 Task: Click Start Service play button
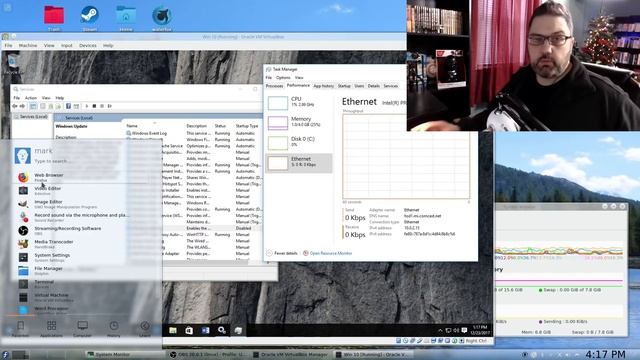tap(87, 106)
